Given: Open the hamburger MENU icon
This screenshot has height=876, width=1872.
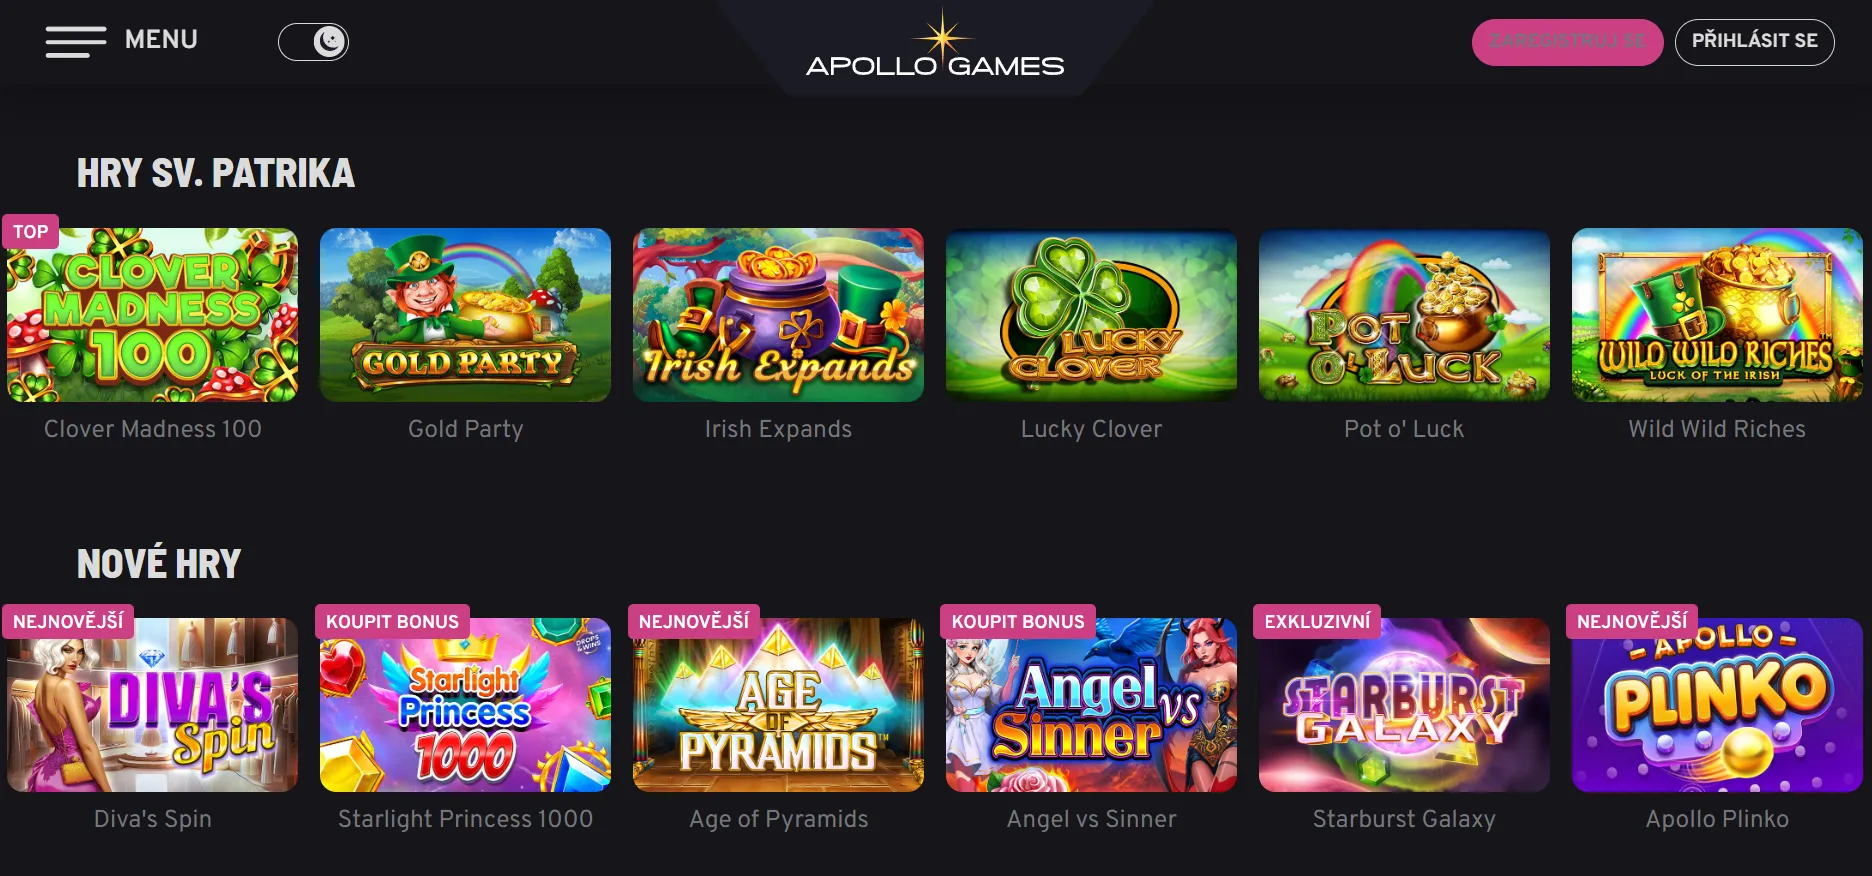Looking at the screenshot, I should (x=76, y=41).
